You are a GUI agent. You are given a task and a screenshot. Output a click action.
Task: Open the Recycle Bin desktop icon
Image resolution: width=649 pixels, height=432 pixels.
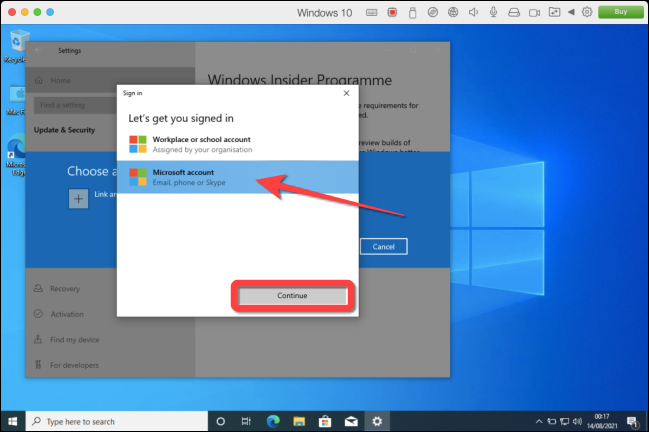pos(16,42)
